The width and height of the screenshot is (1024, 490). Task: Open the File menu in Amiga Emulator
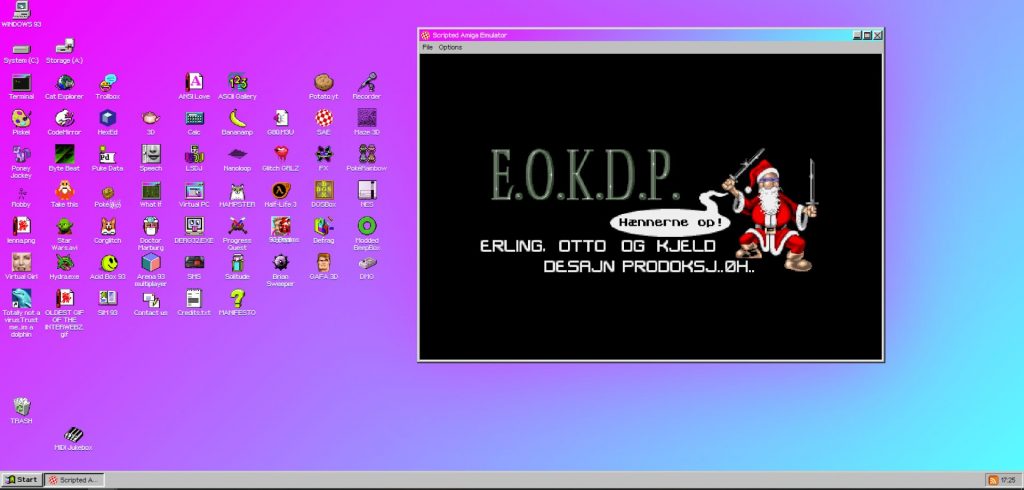(x=427, y=48)
